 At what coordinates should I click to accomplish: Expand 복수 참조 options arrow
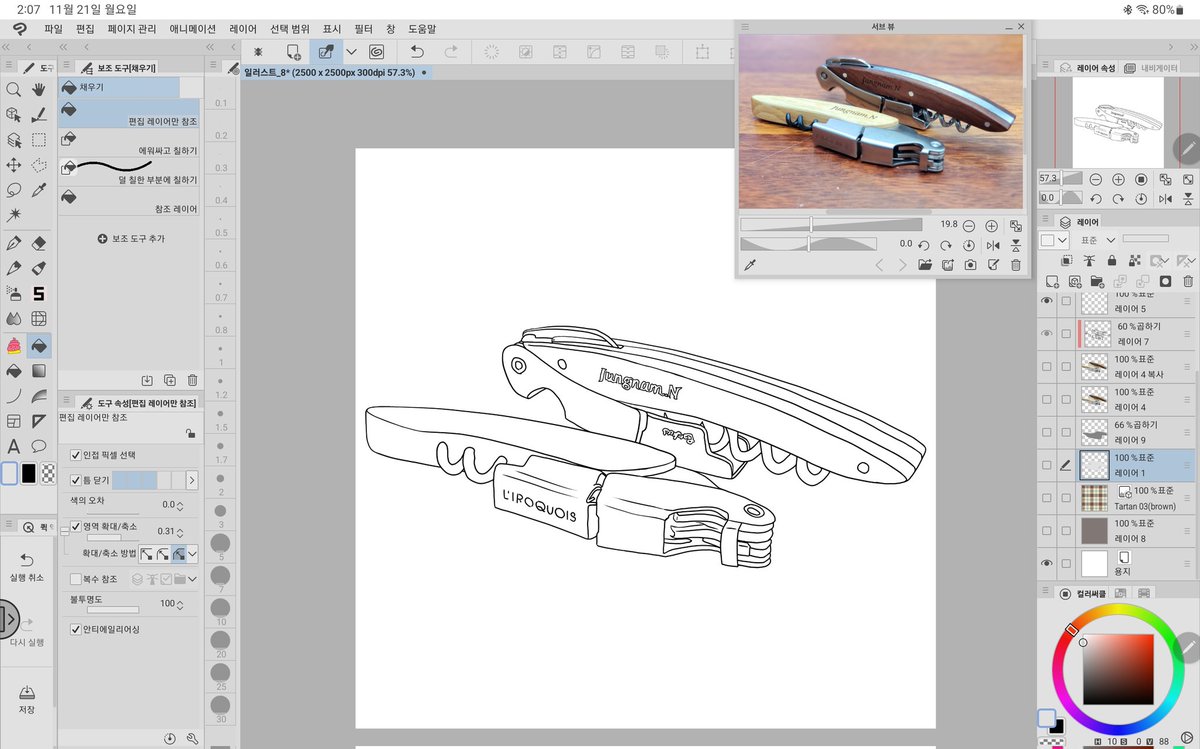tap(192, 578)
